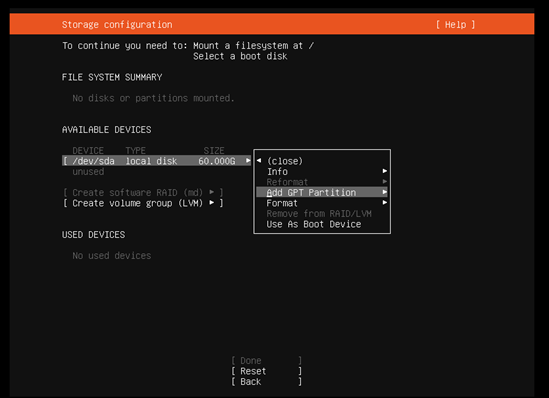Click the SIZE column header
The width and height of the screenshot is (549, 398).
(214, 151)
